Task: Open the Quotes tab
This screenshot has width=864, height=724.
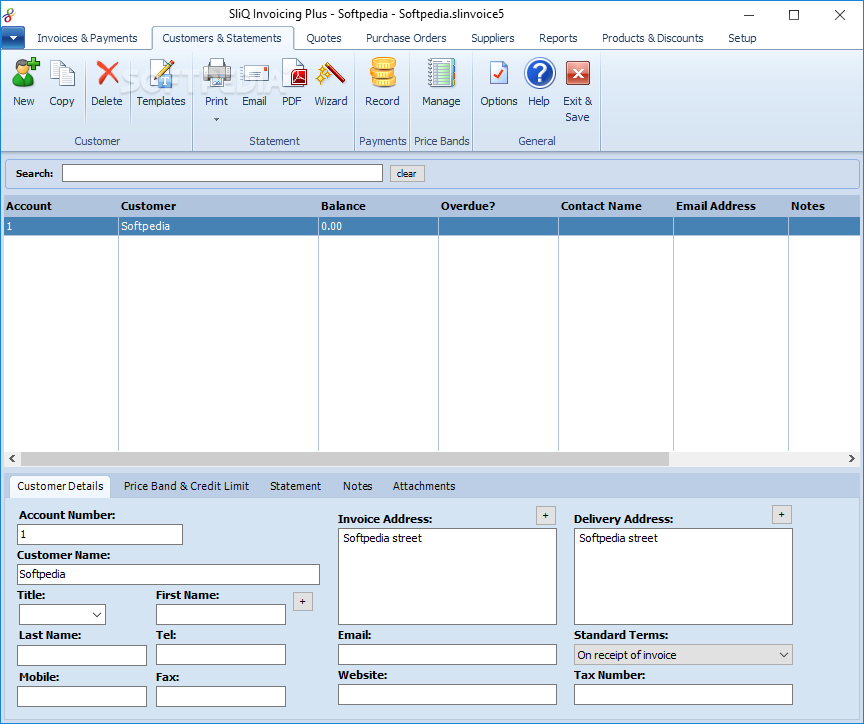Action: (324, 38)
